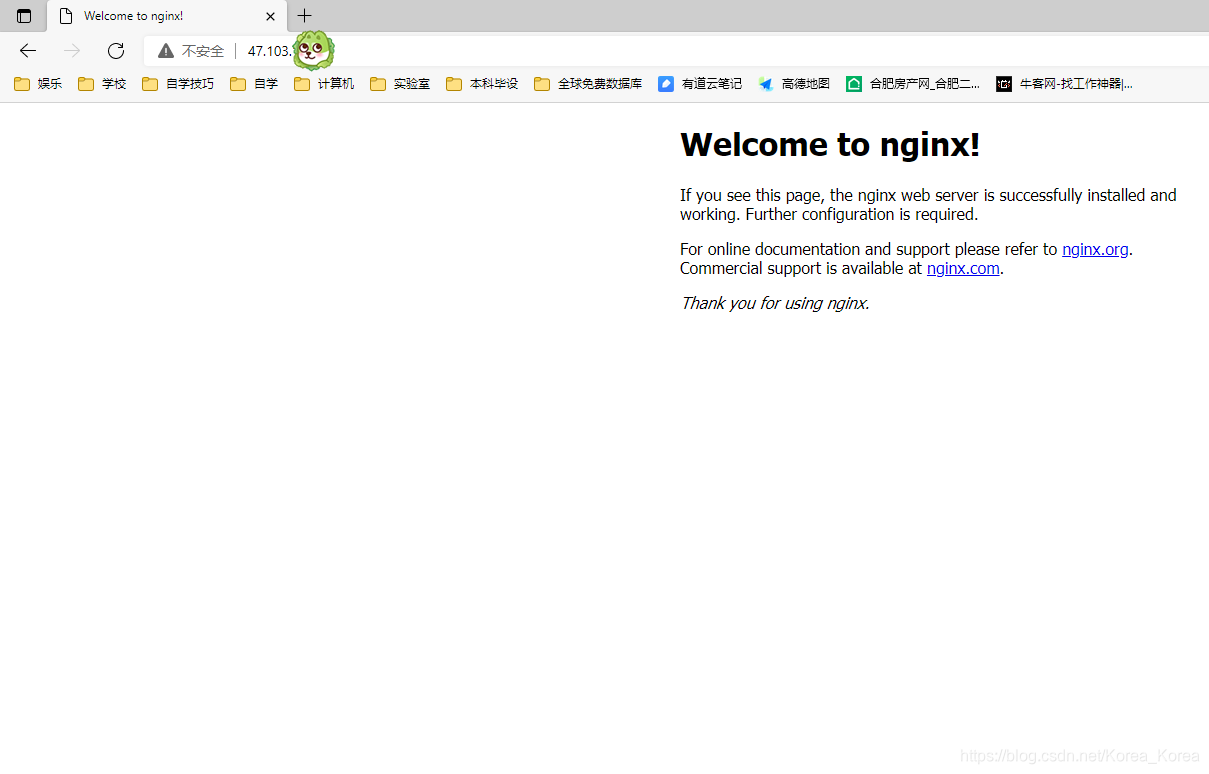
Task: Follow the nginx.org link
Action: pyautogui.click(x=1095, y=249)
